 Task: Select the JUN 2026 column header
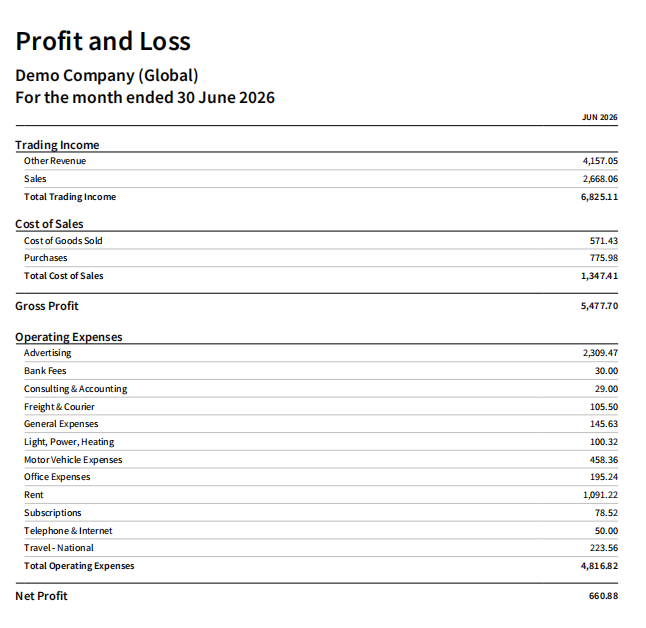pos(599,117)
